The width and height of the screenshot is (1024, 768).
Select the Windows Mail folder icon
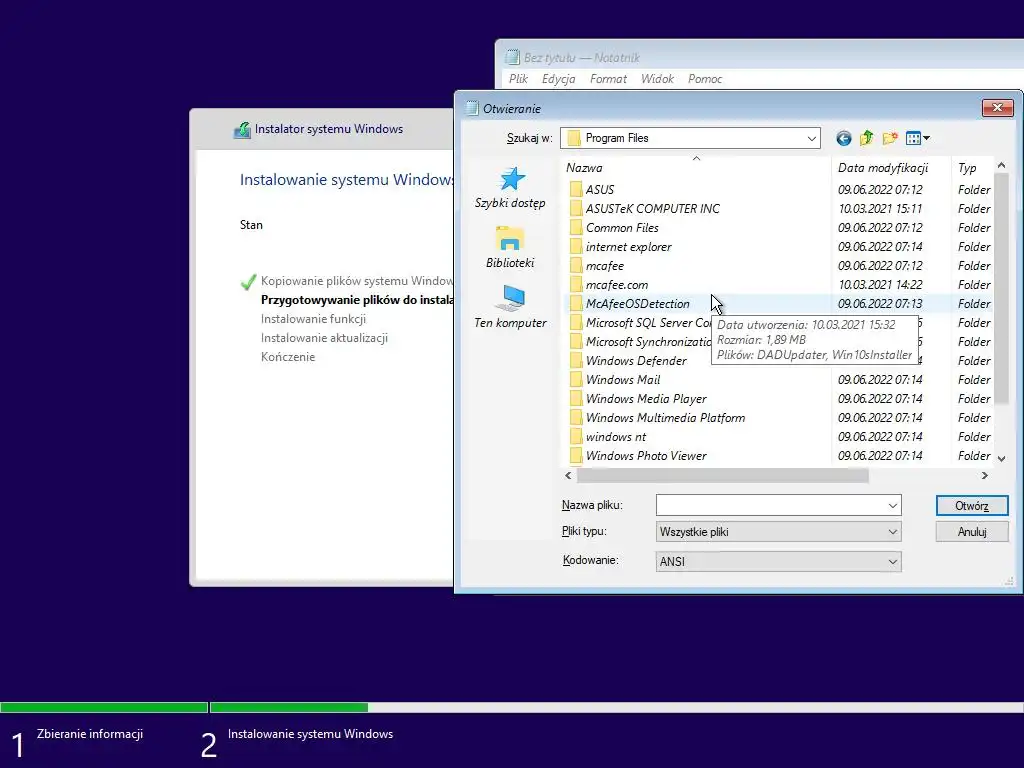[575, 379]
